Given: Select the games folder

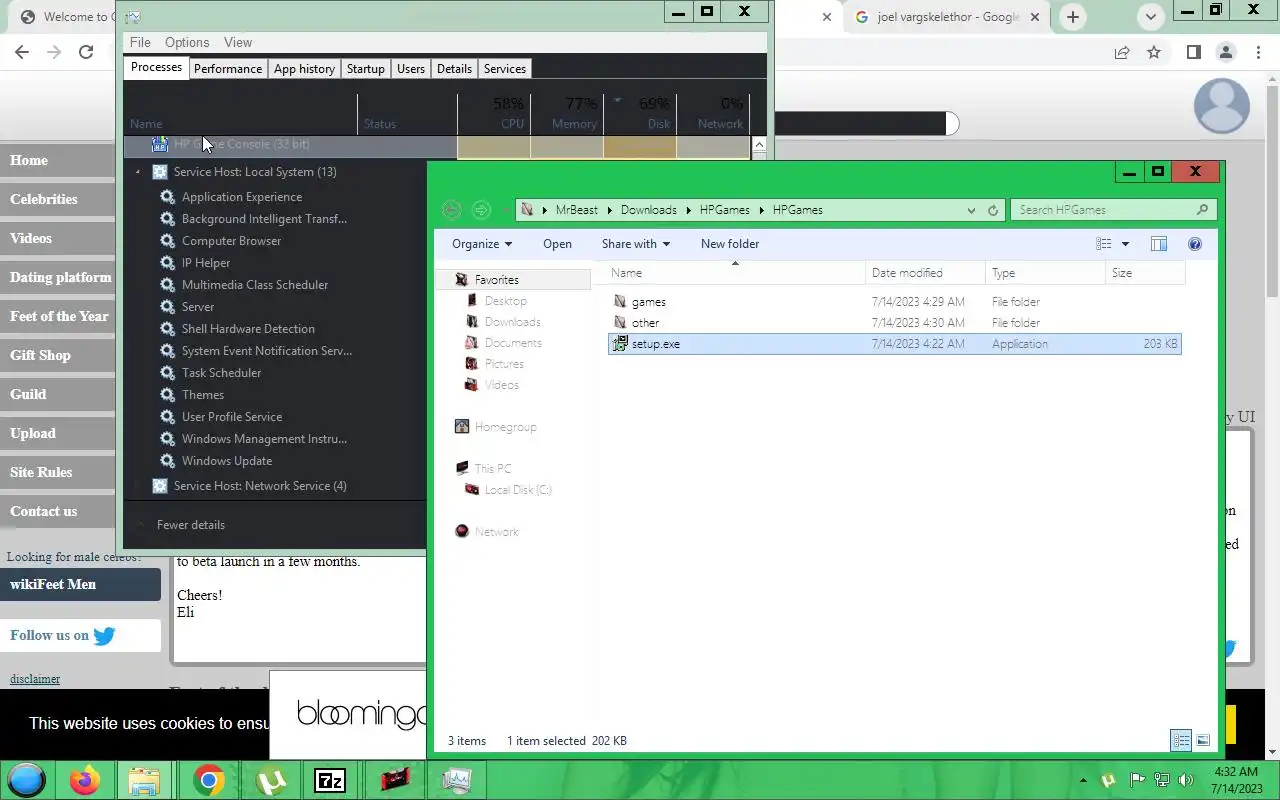Looking at the screenshot, I should pyautogui.click(x=895, y=302).
